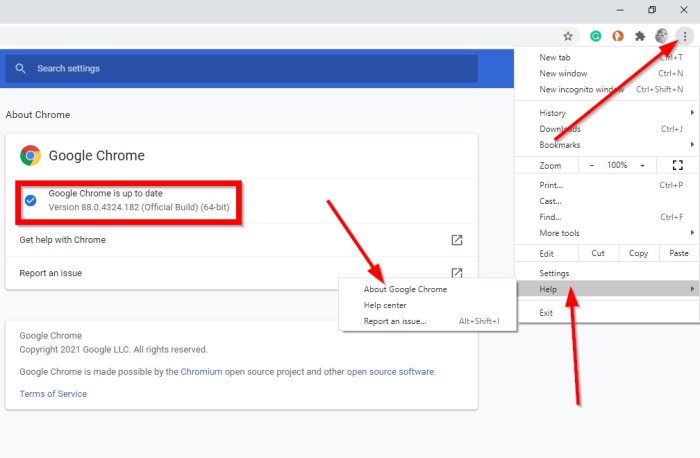Click the blue up-to-date checkmark icon
Image resolution: width=700 pixels, height=458 pixels.
[31, 200]
